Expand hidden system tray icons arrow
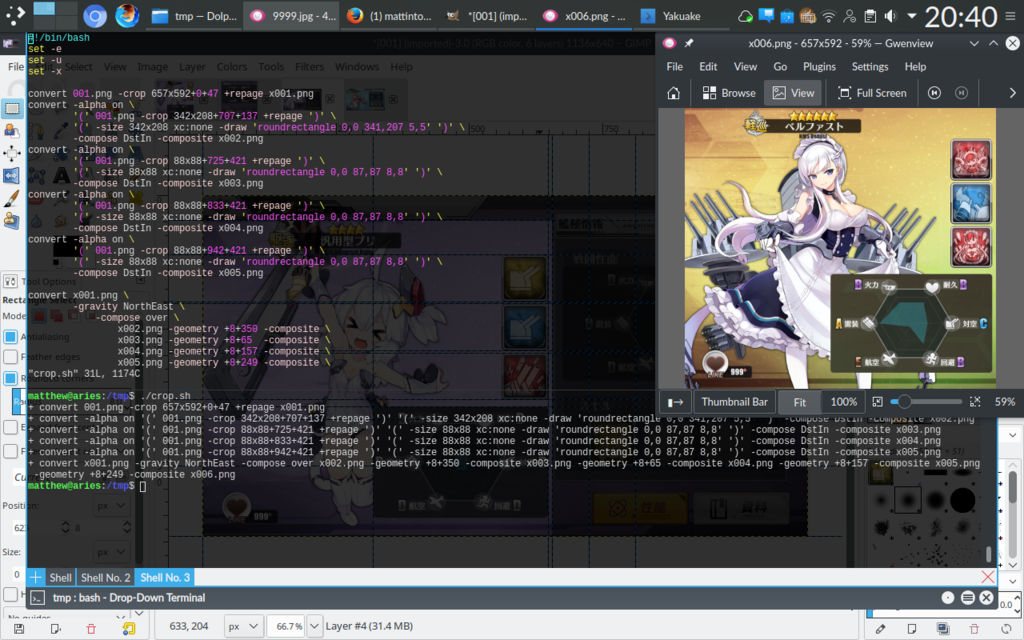The image size is (1024, 640). [x=912, y=16]
